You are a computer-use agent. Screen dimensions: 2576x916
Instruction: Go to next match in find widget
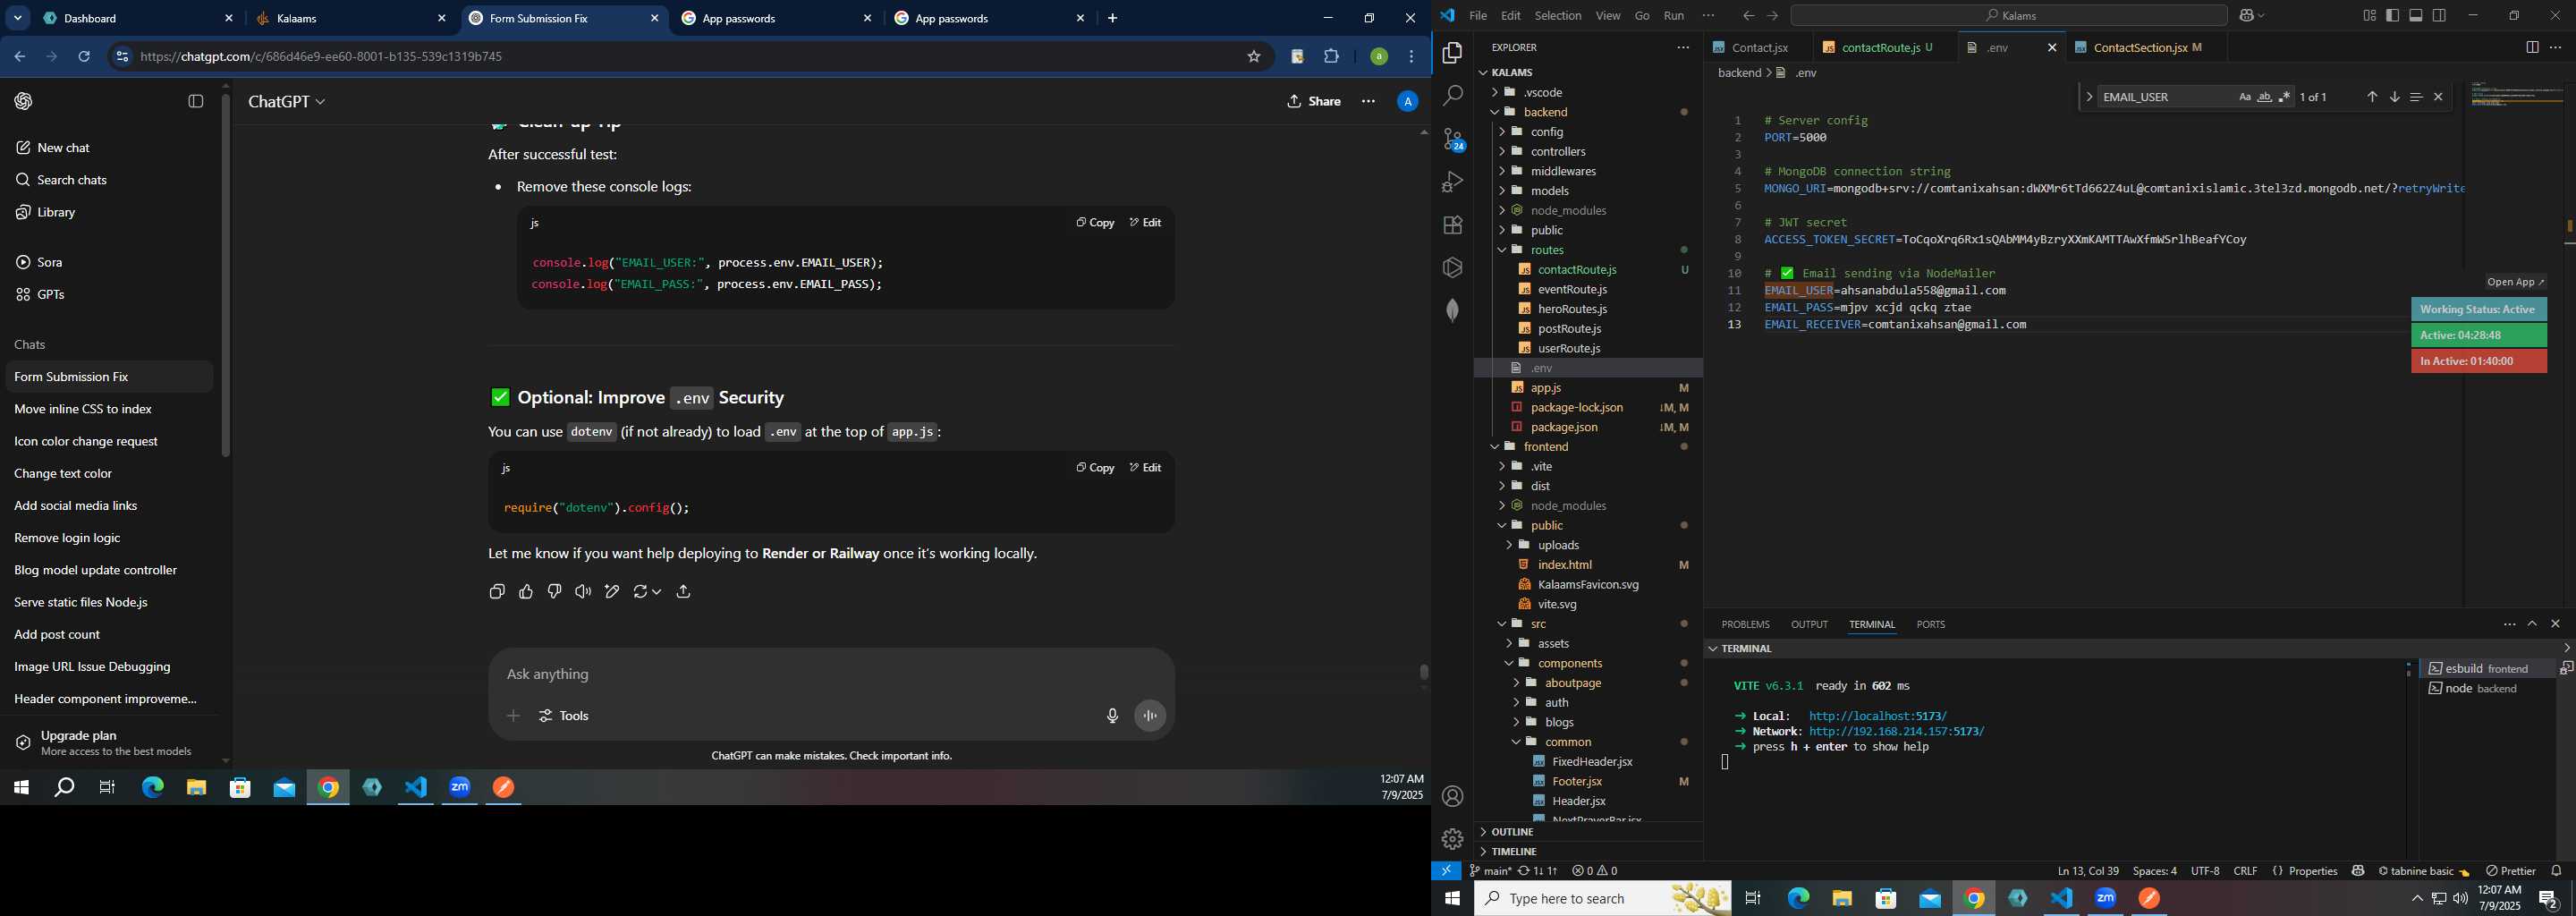(x=2394, y=97)
